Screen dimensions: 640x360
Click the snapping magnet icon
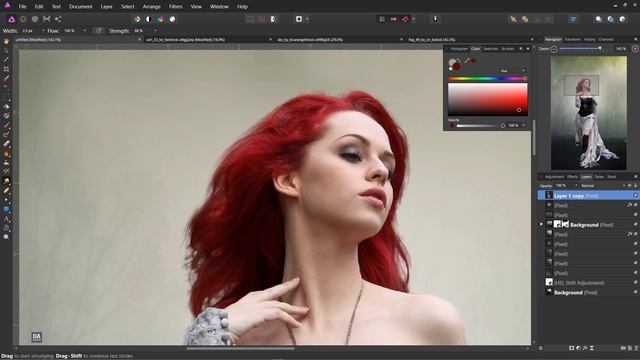pyautogui.click(x=405, y=19)
